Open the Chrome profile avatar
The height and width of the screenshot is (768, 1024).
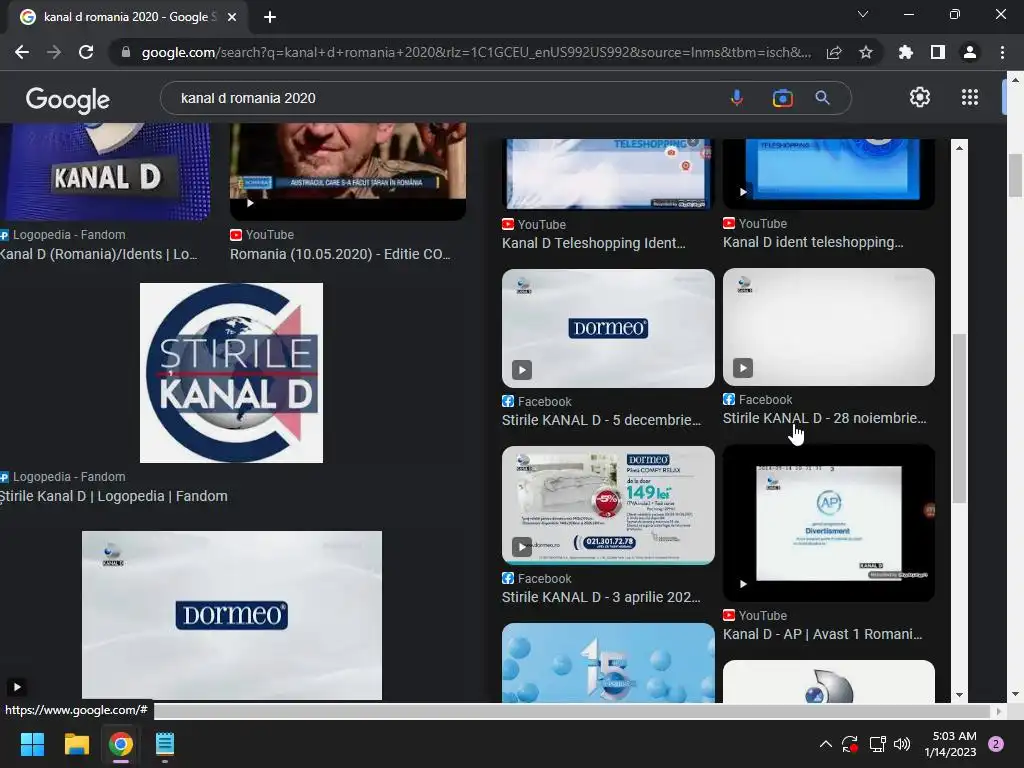coord(970,52)
